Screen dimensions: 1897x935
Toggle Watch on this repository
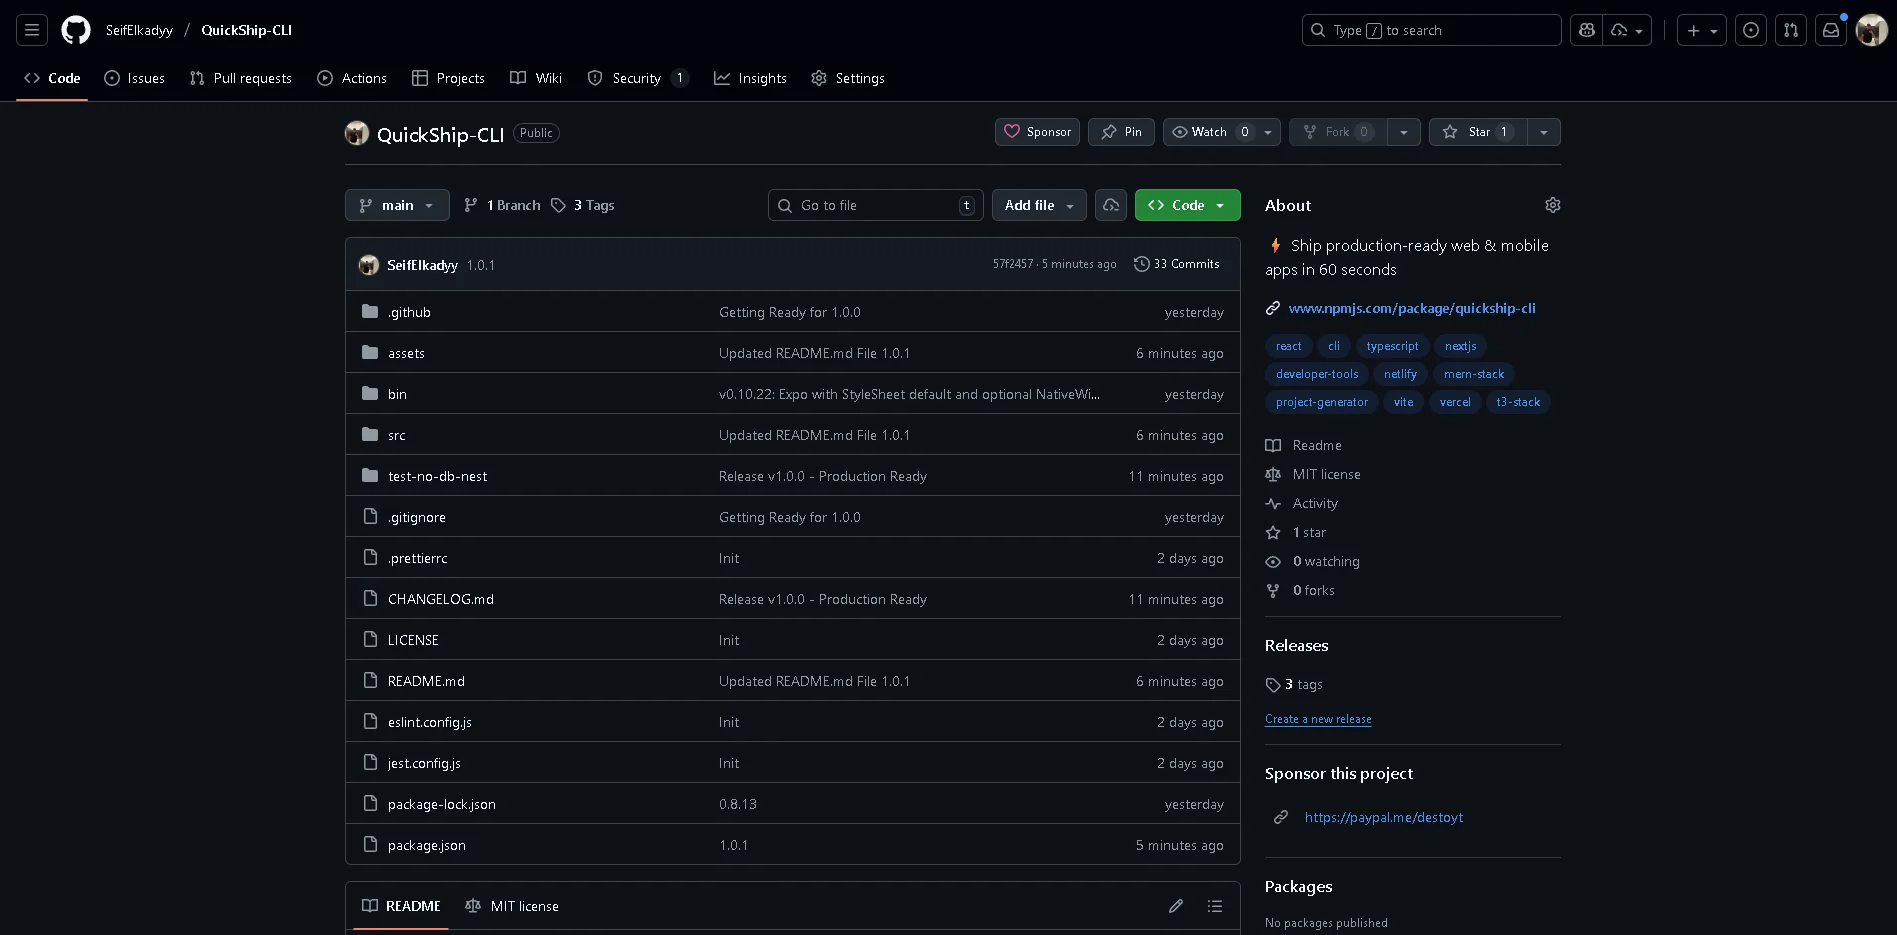[x=1208, y=132]
